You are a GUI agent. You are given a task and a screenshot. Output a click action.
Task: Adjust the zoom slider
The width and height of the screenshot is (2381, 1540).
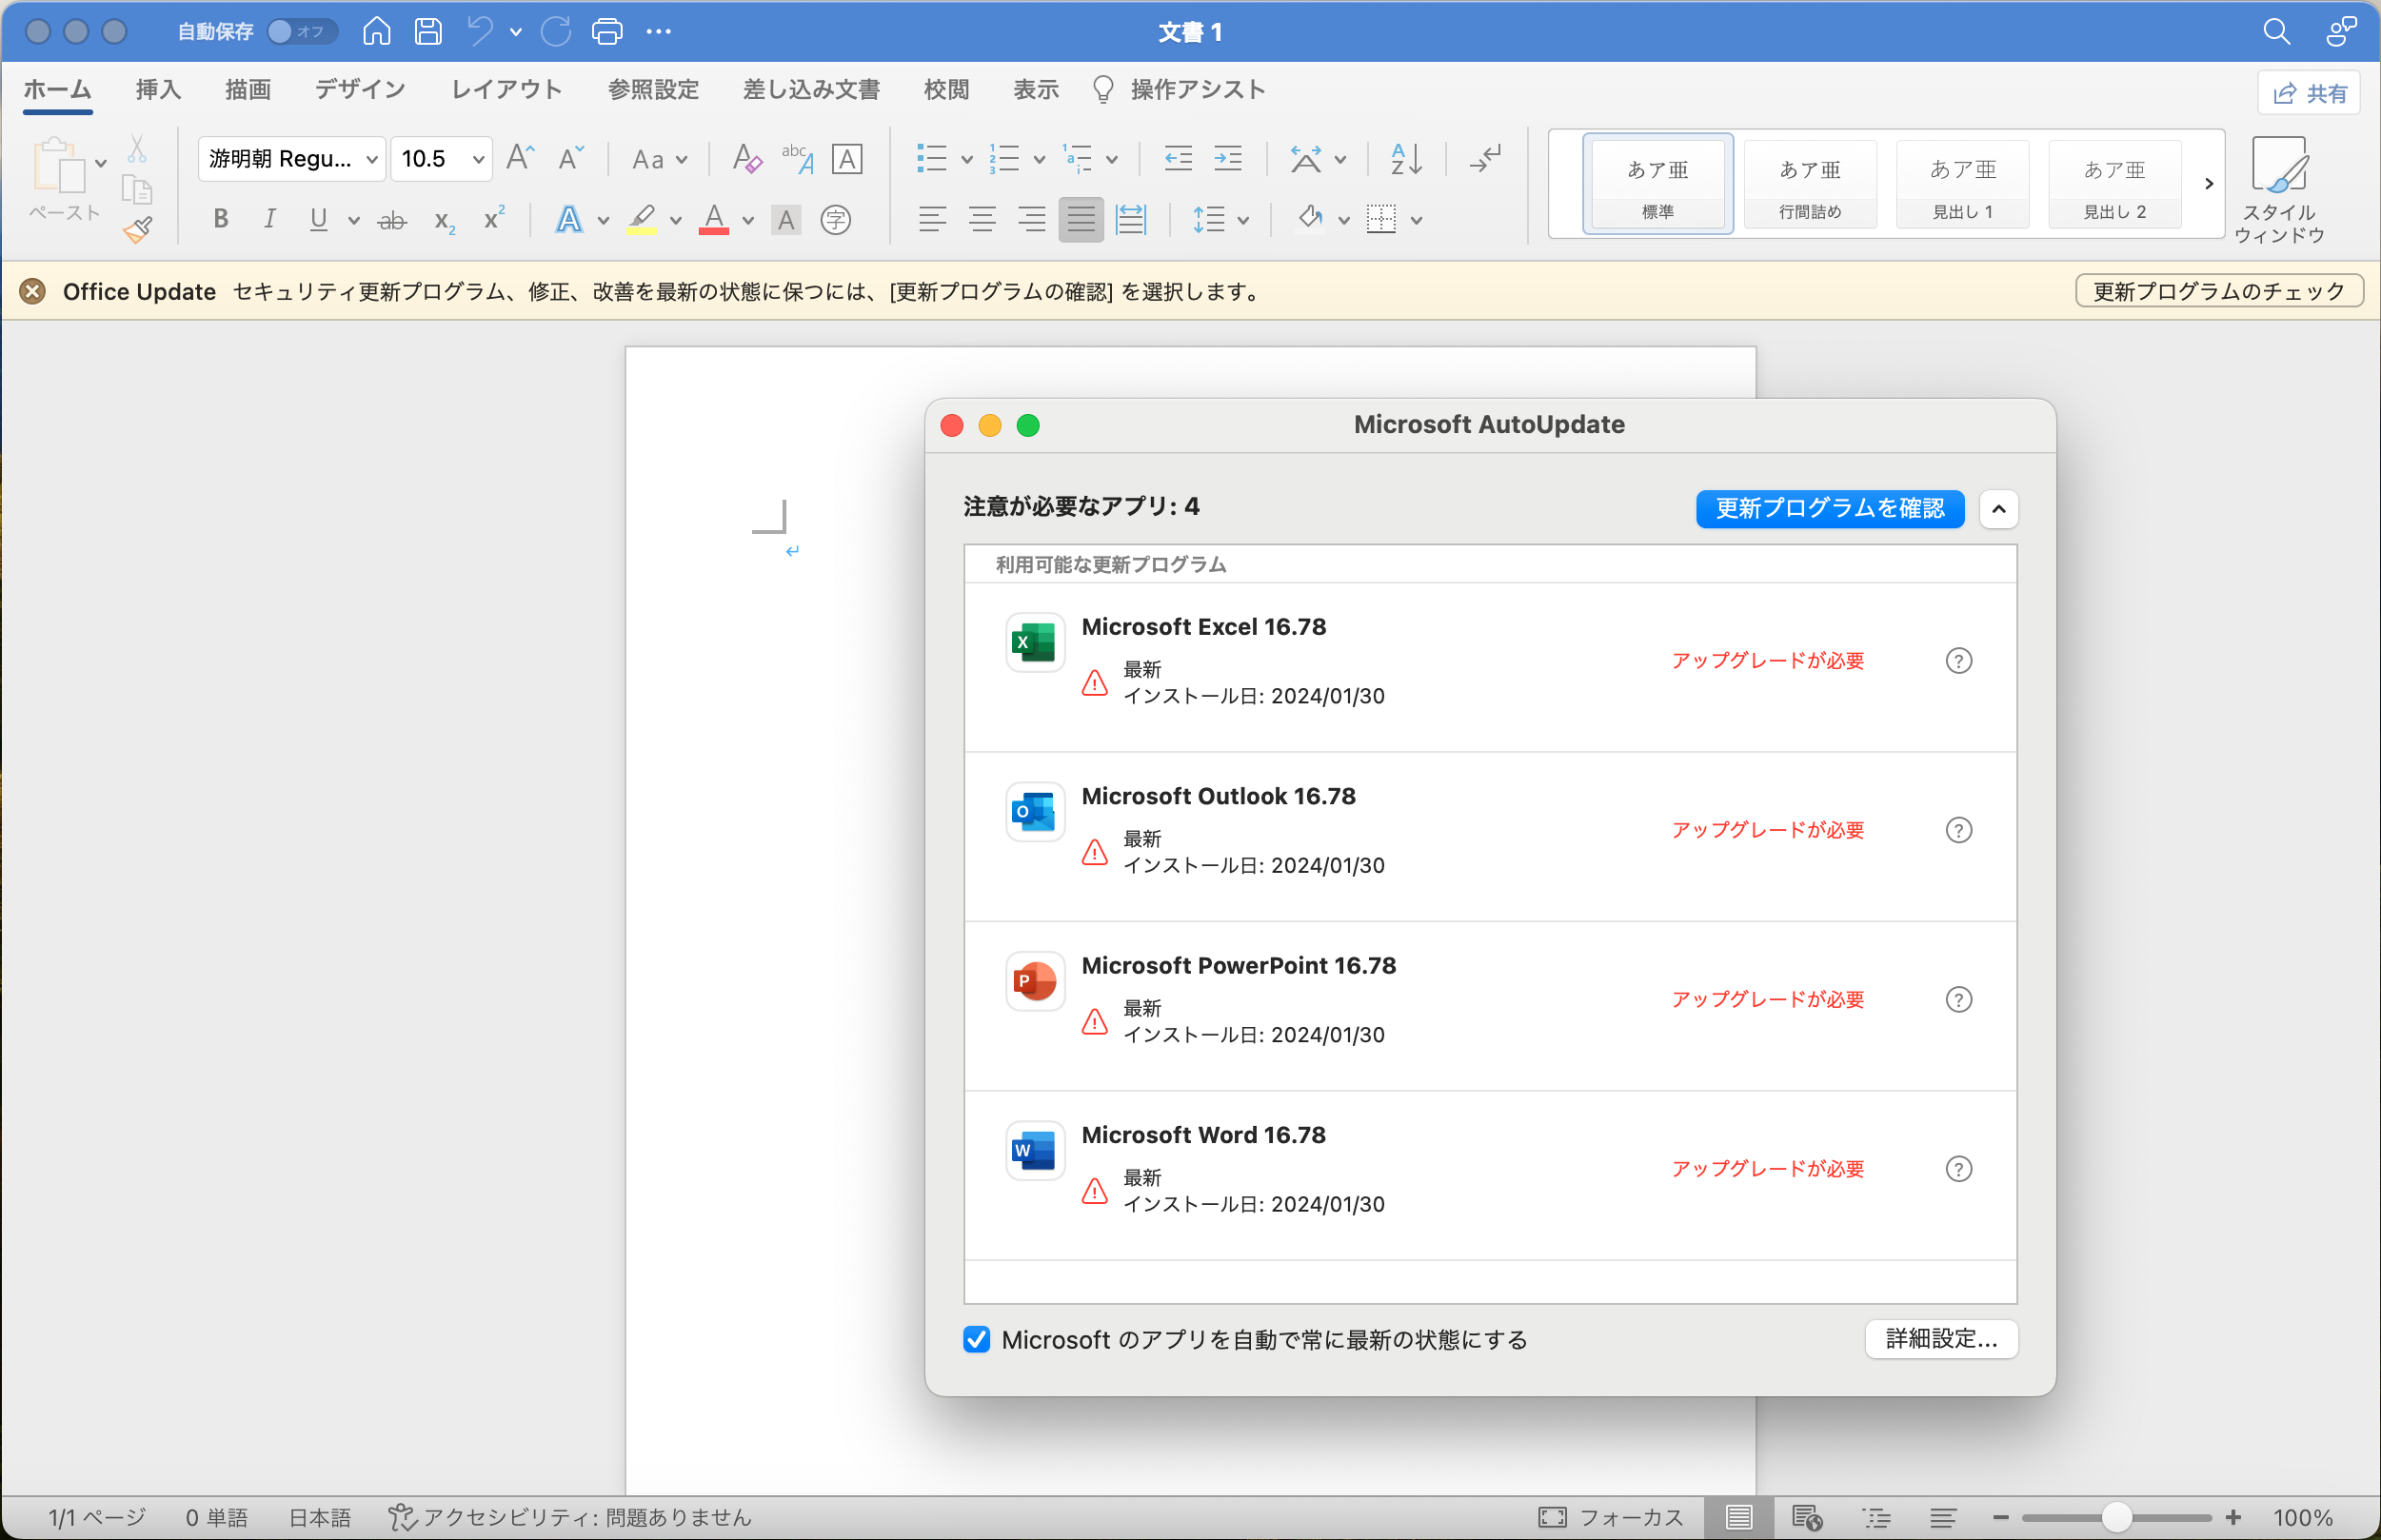point(2116,1517)
